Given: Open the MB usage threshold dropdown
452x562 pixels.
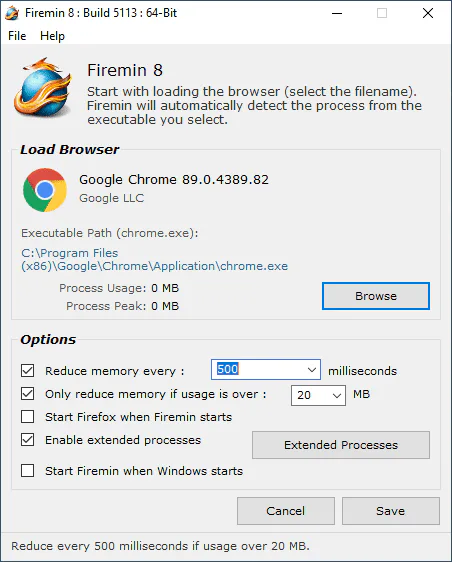Looking at the screenshot, I should click(318, 395).
